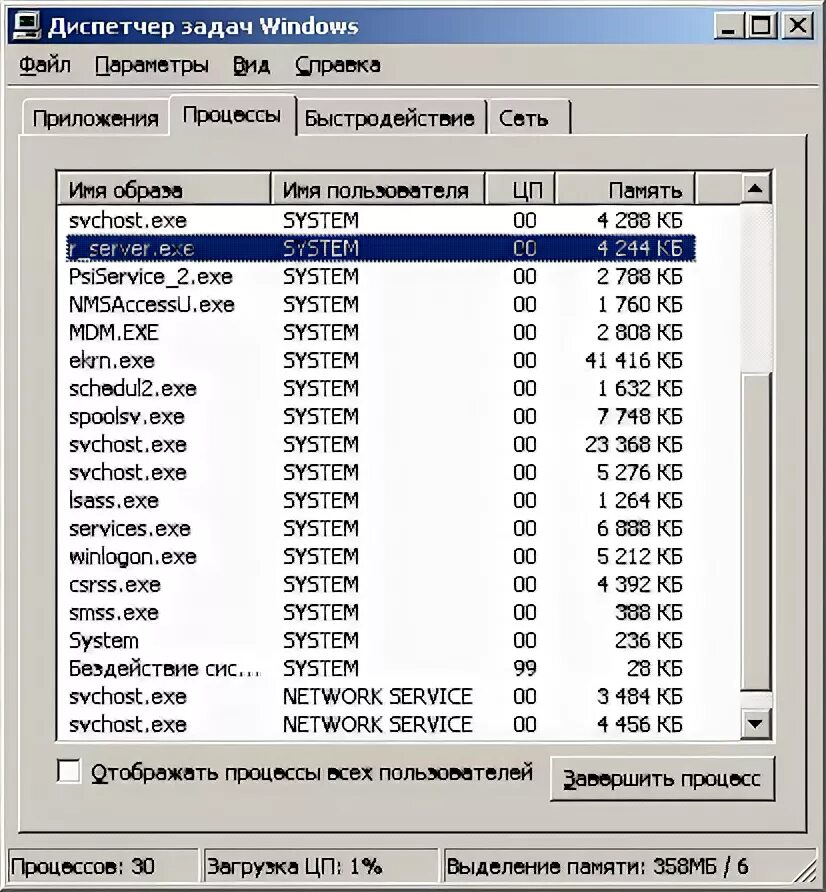Sort by Имя пользователя column header

pyautogui.click(x=377, y=189)
